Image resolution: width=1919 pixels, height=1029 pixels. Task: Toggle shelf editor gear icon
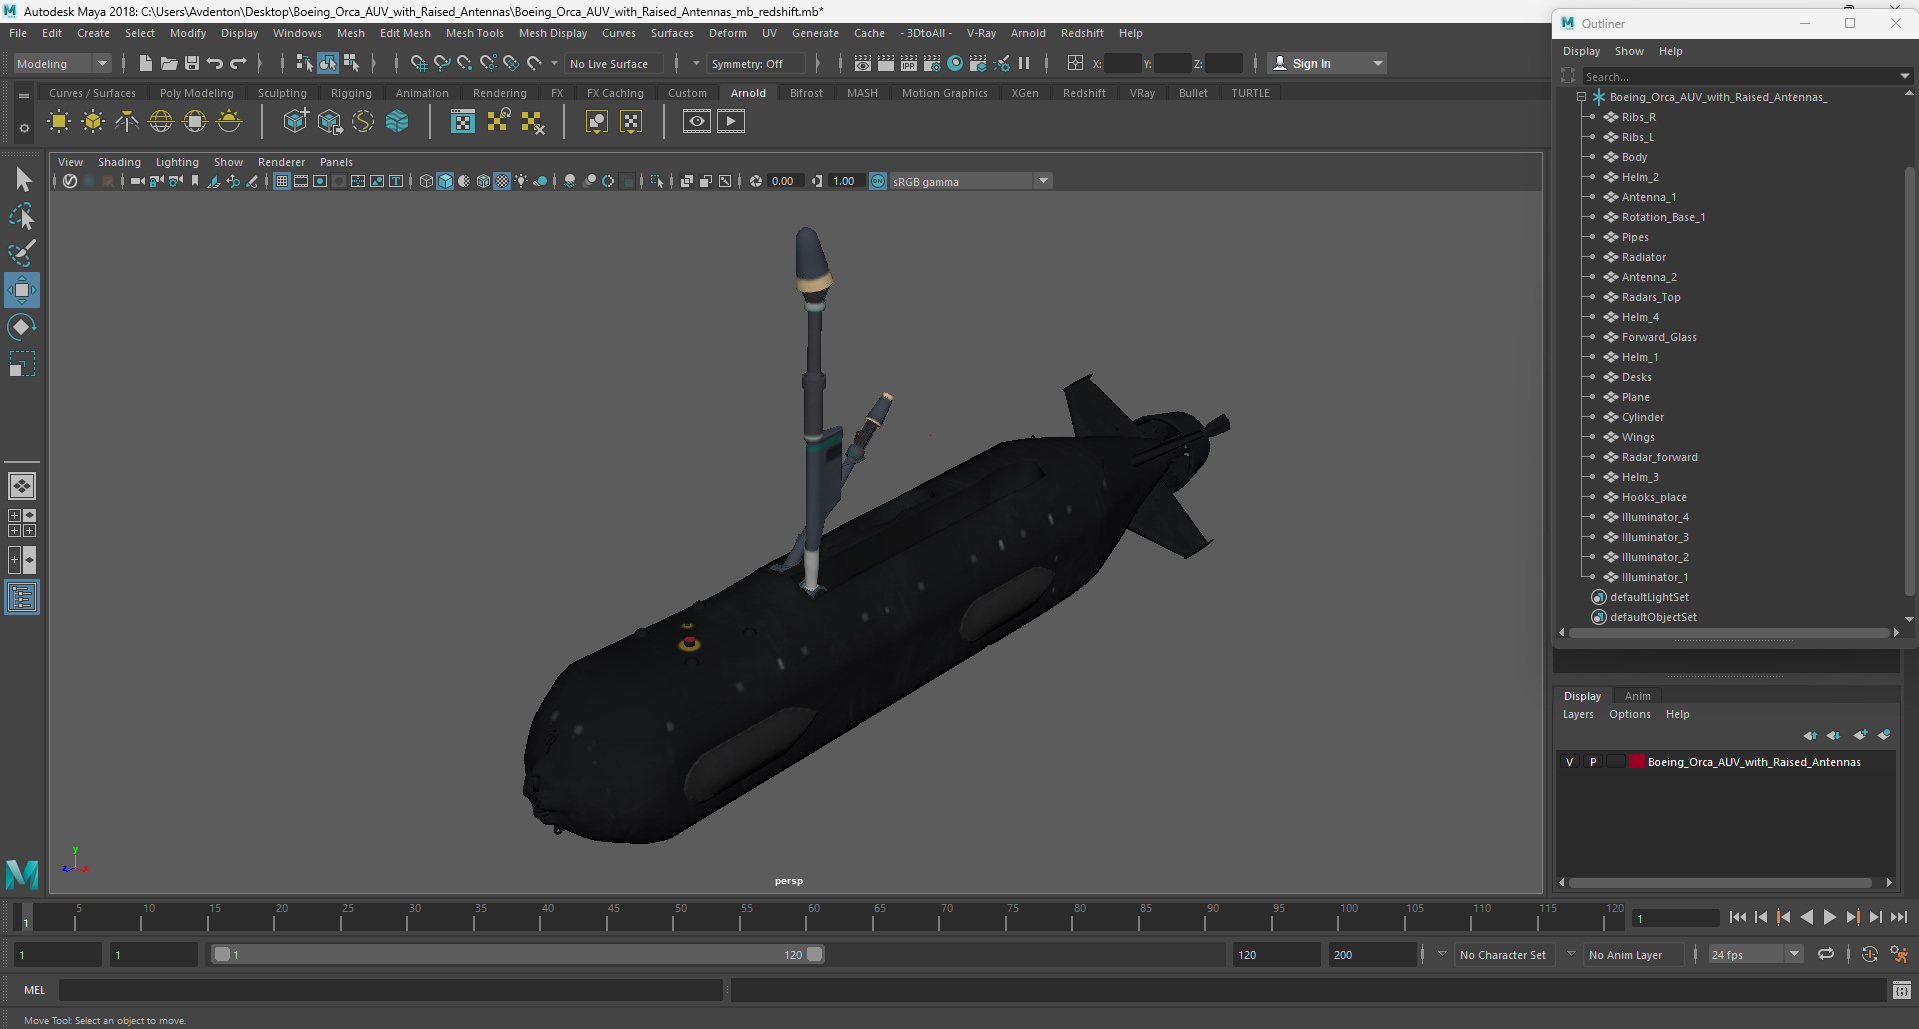click(24, 128)
